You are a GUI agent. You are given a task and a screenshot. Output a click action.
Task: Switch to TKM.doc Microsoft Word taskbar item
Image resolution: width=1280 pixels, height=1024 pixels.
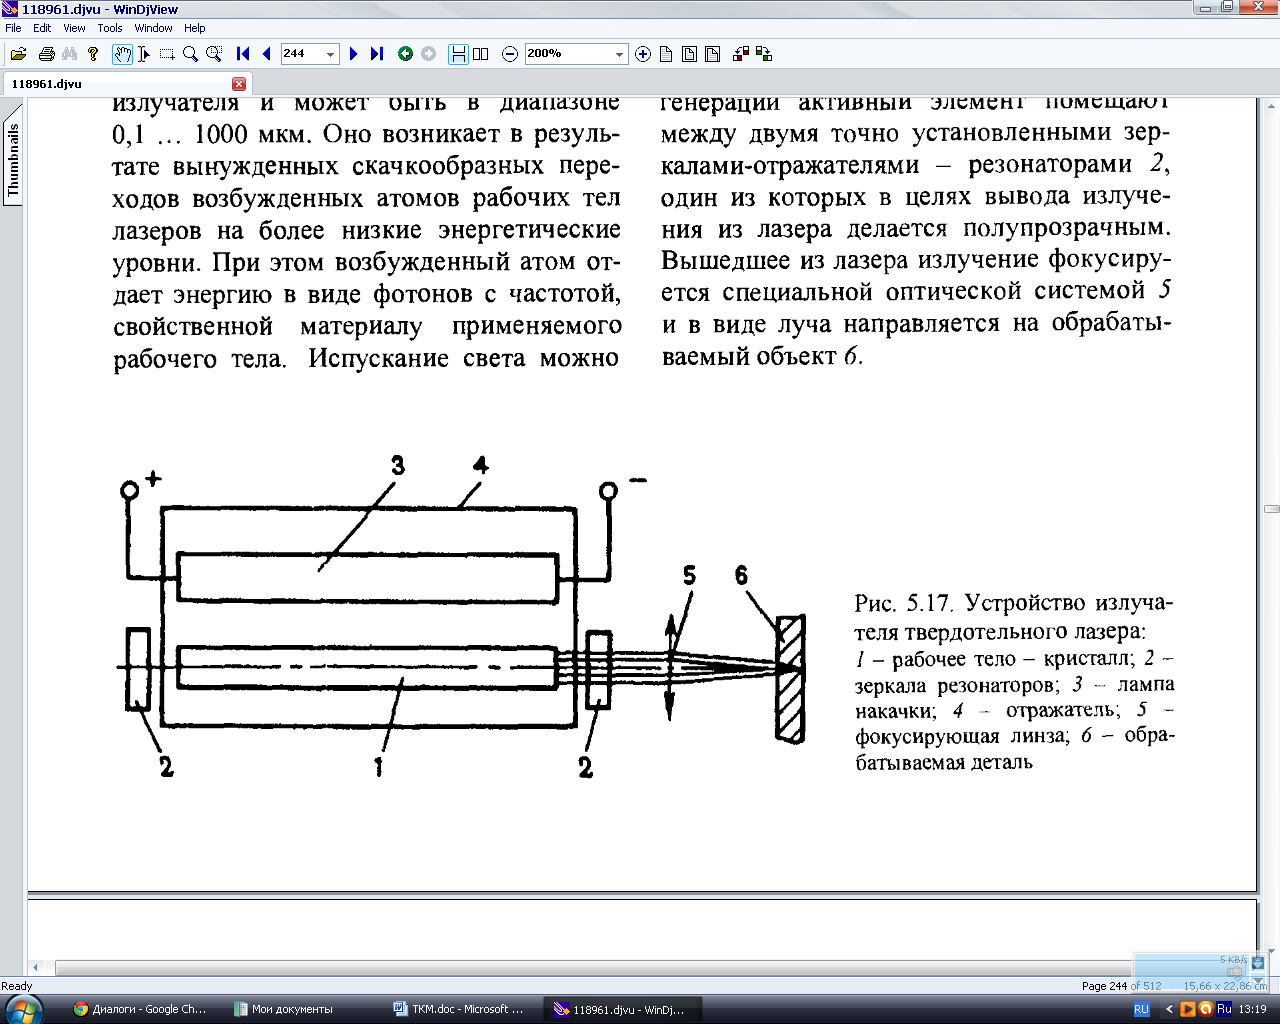[465, 1009]
